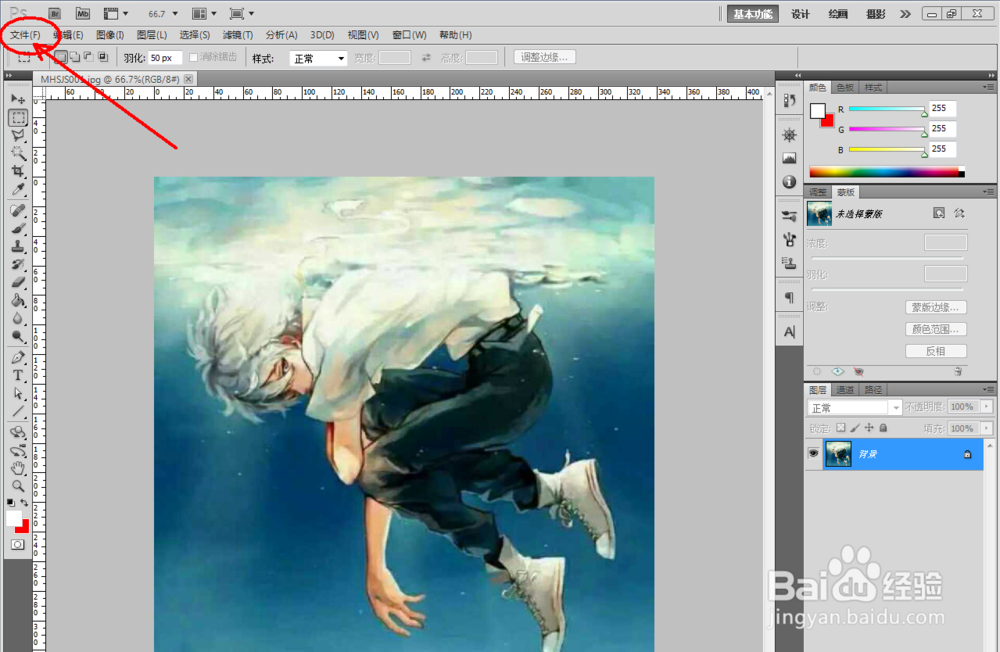Select the Pen tool

(18, 358)
